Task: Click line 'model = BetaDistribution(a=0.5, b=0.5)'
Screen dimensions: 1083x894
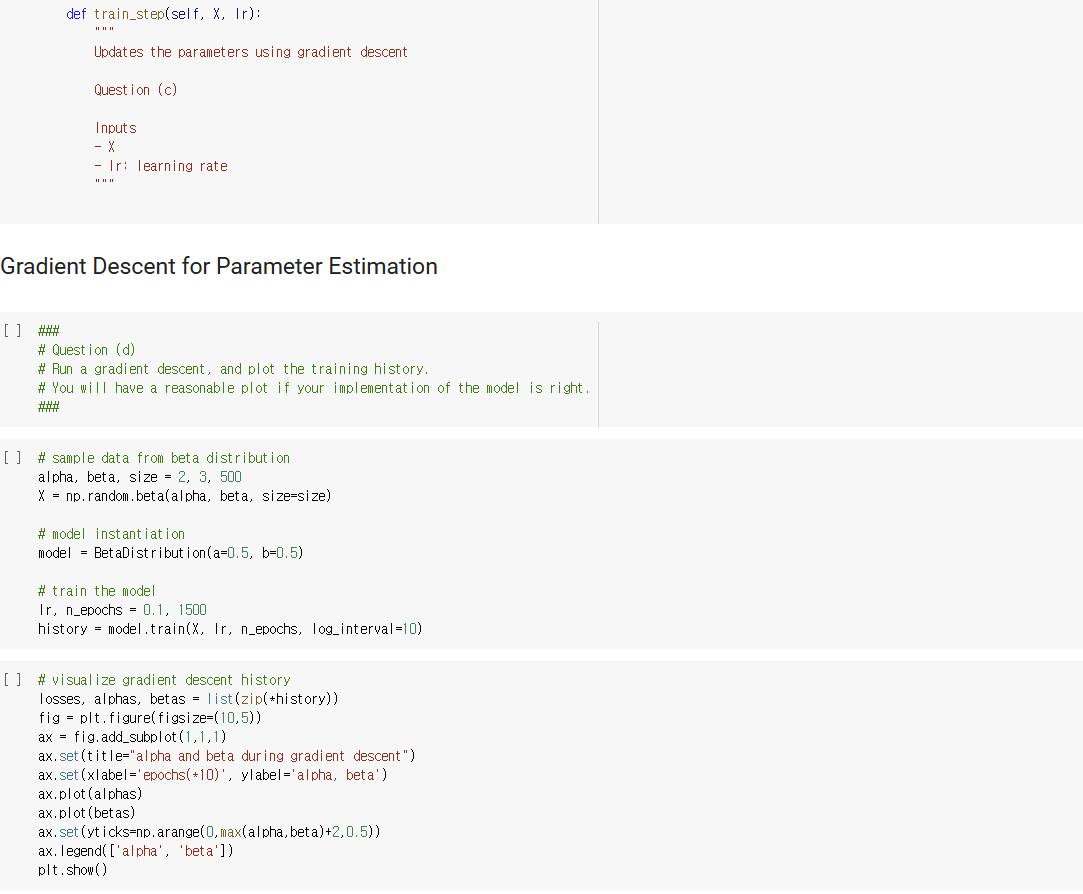Action: [171, 553]
